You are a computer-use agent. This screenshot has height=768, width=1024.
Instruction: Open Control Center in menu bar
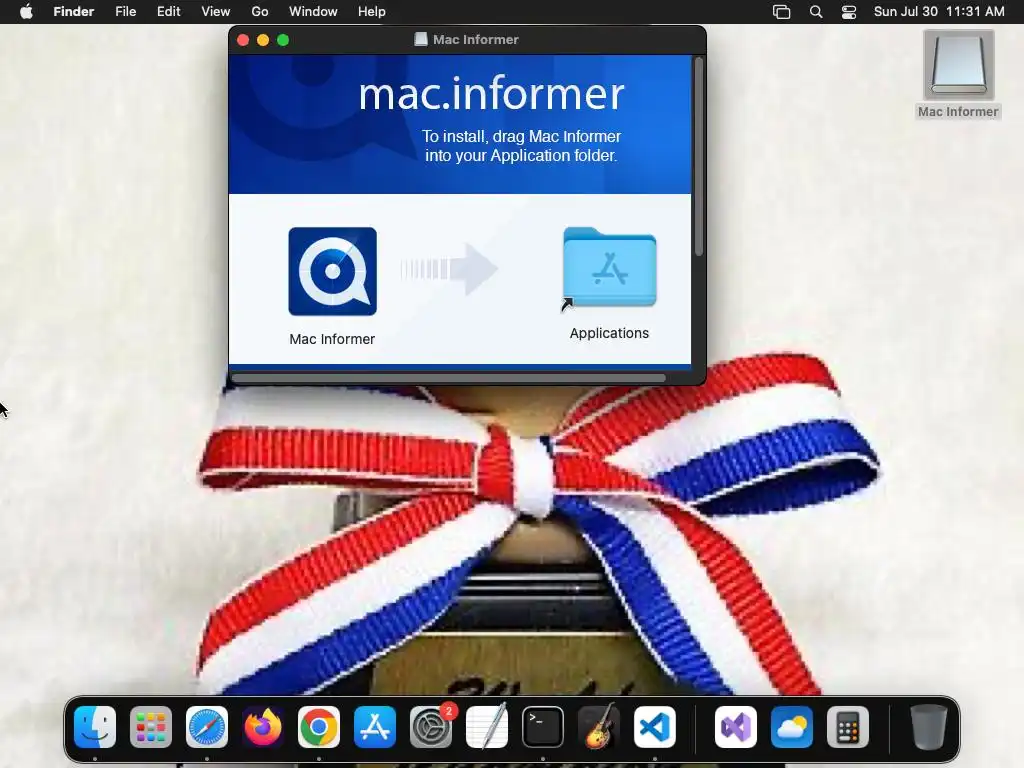coord(848,12)
